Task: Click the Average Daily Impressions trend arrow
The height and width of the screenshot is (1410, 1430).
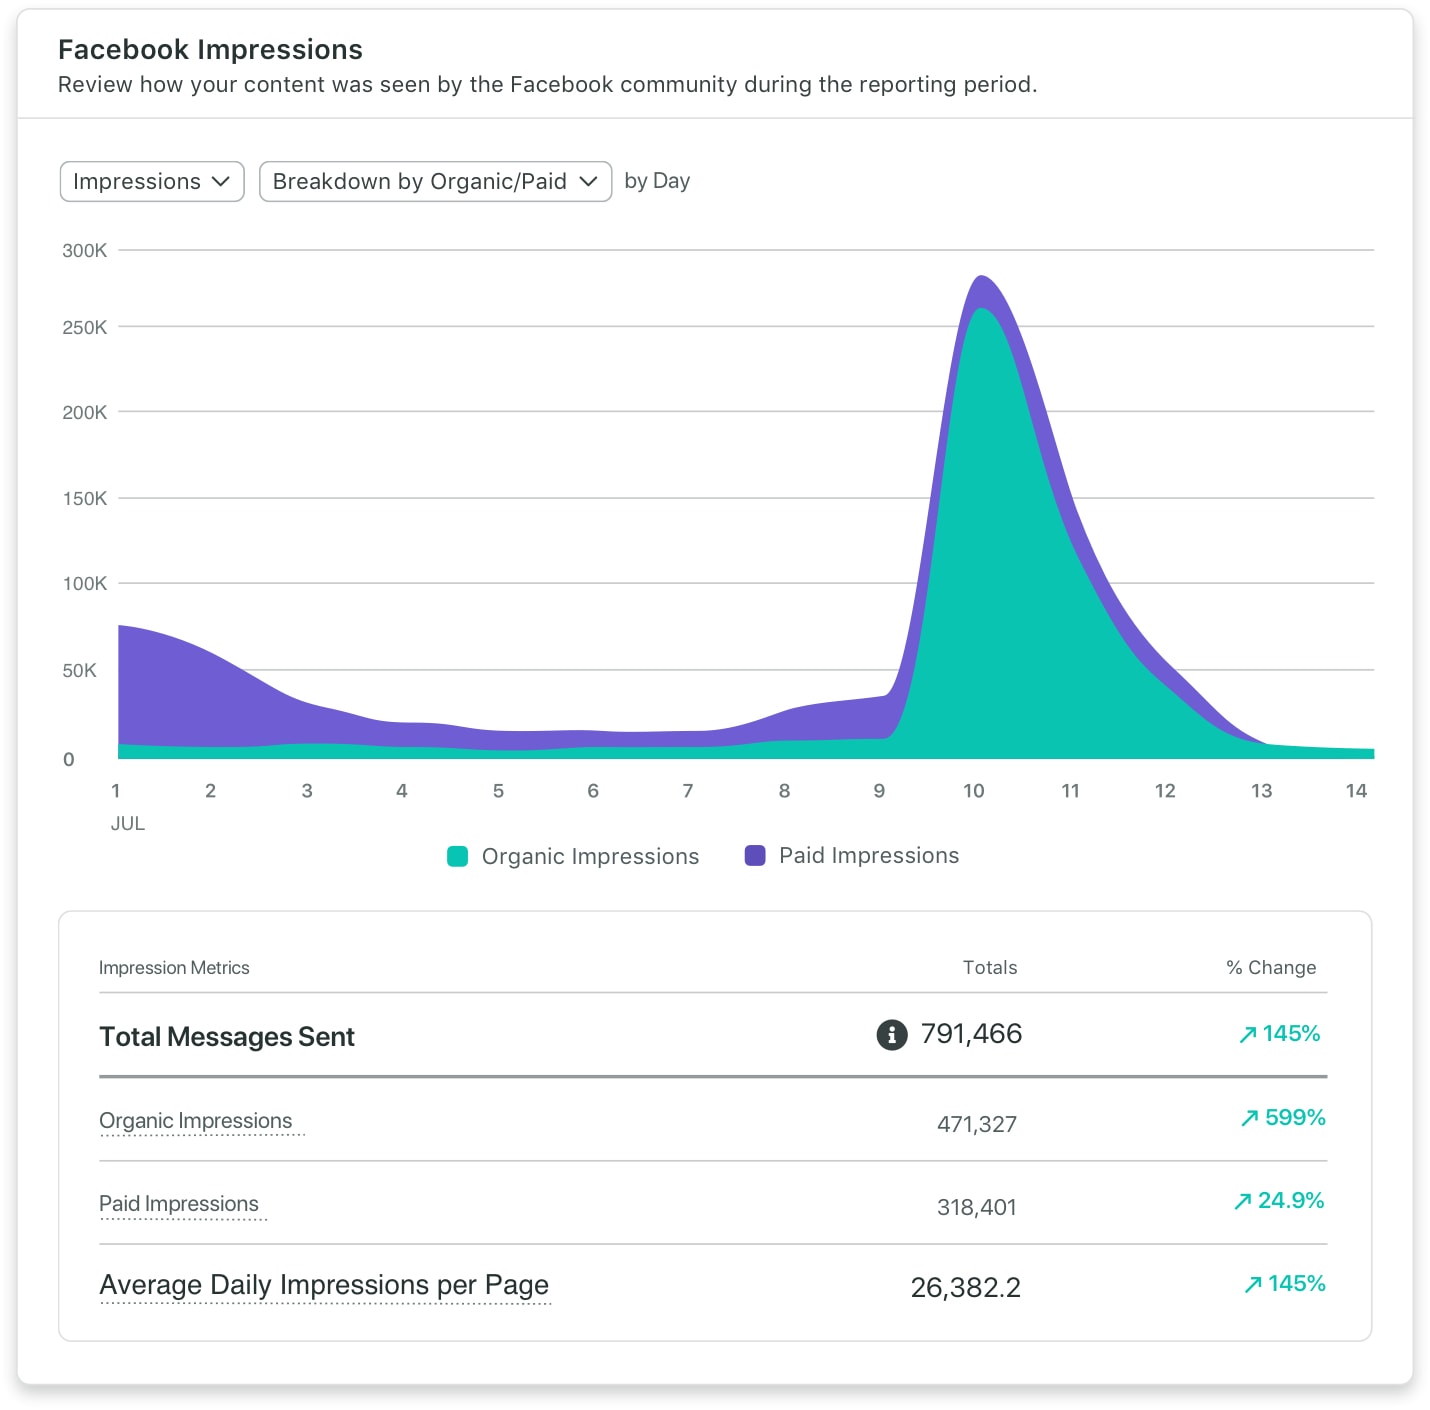Action: (1252, 1284)
